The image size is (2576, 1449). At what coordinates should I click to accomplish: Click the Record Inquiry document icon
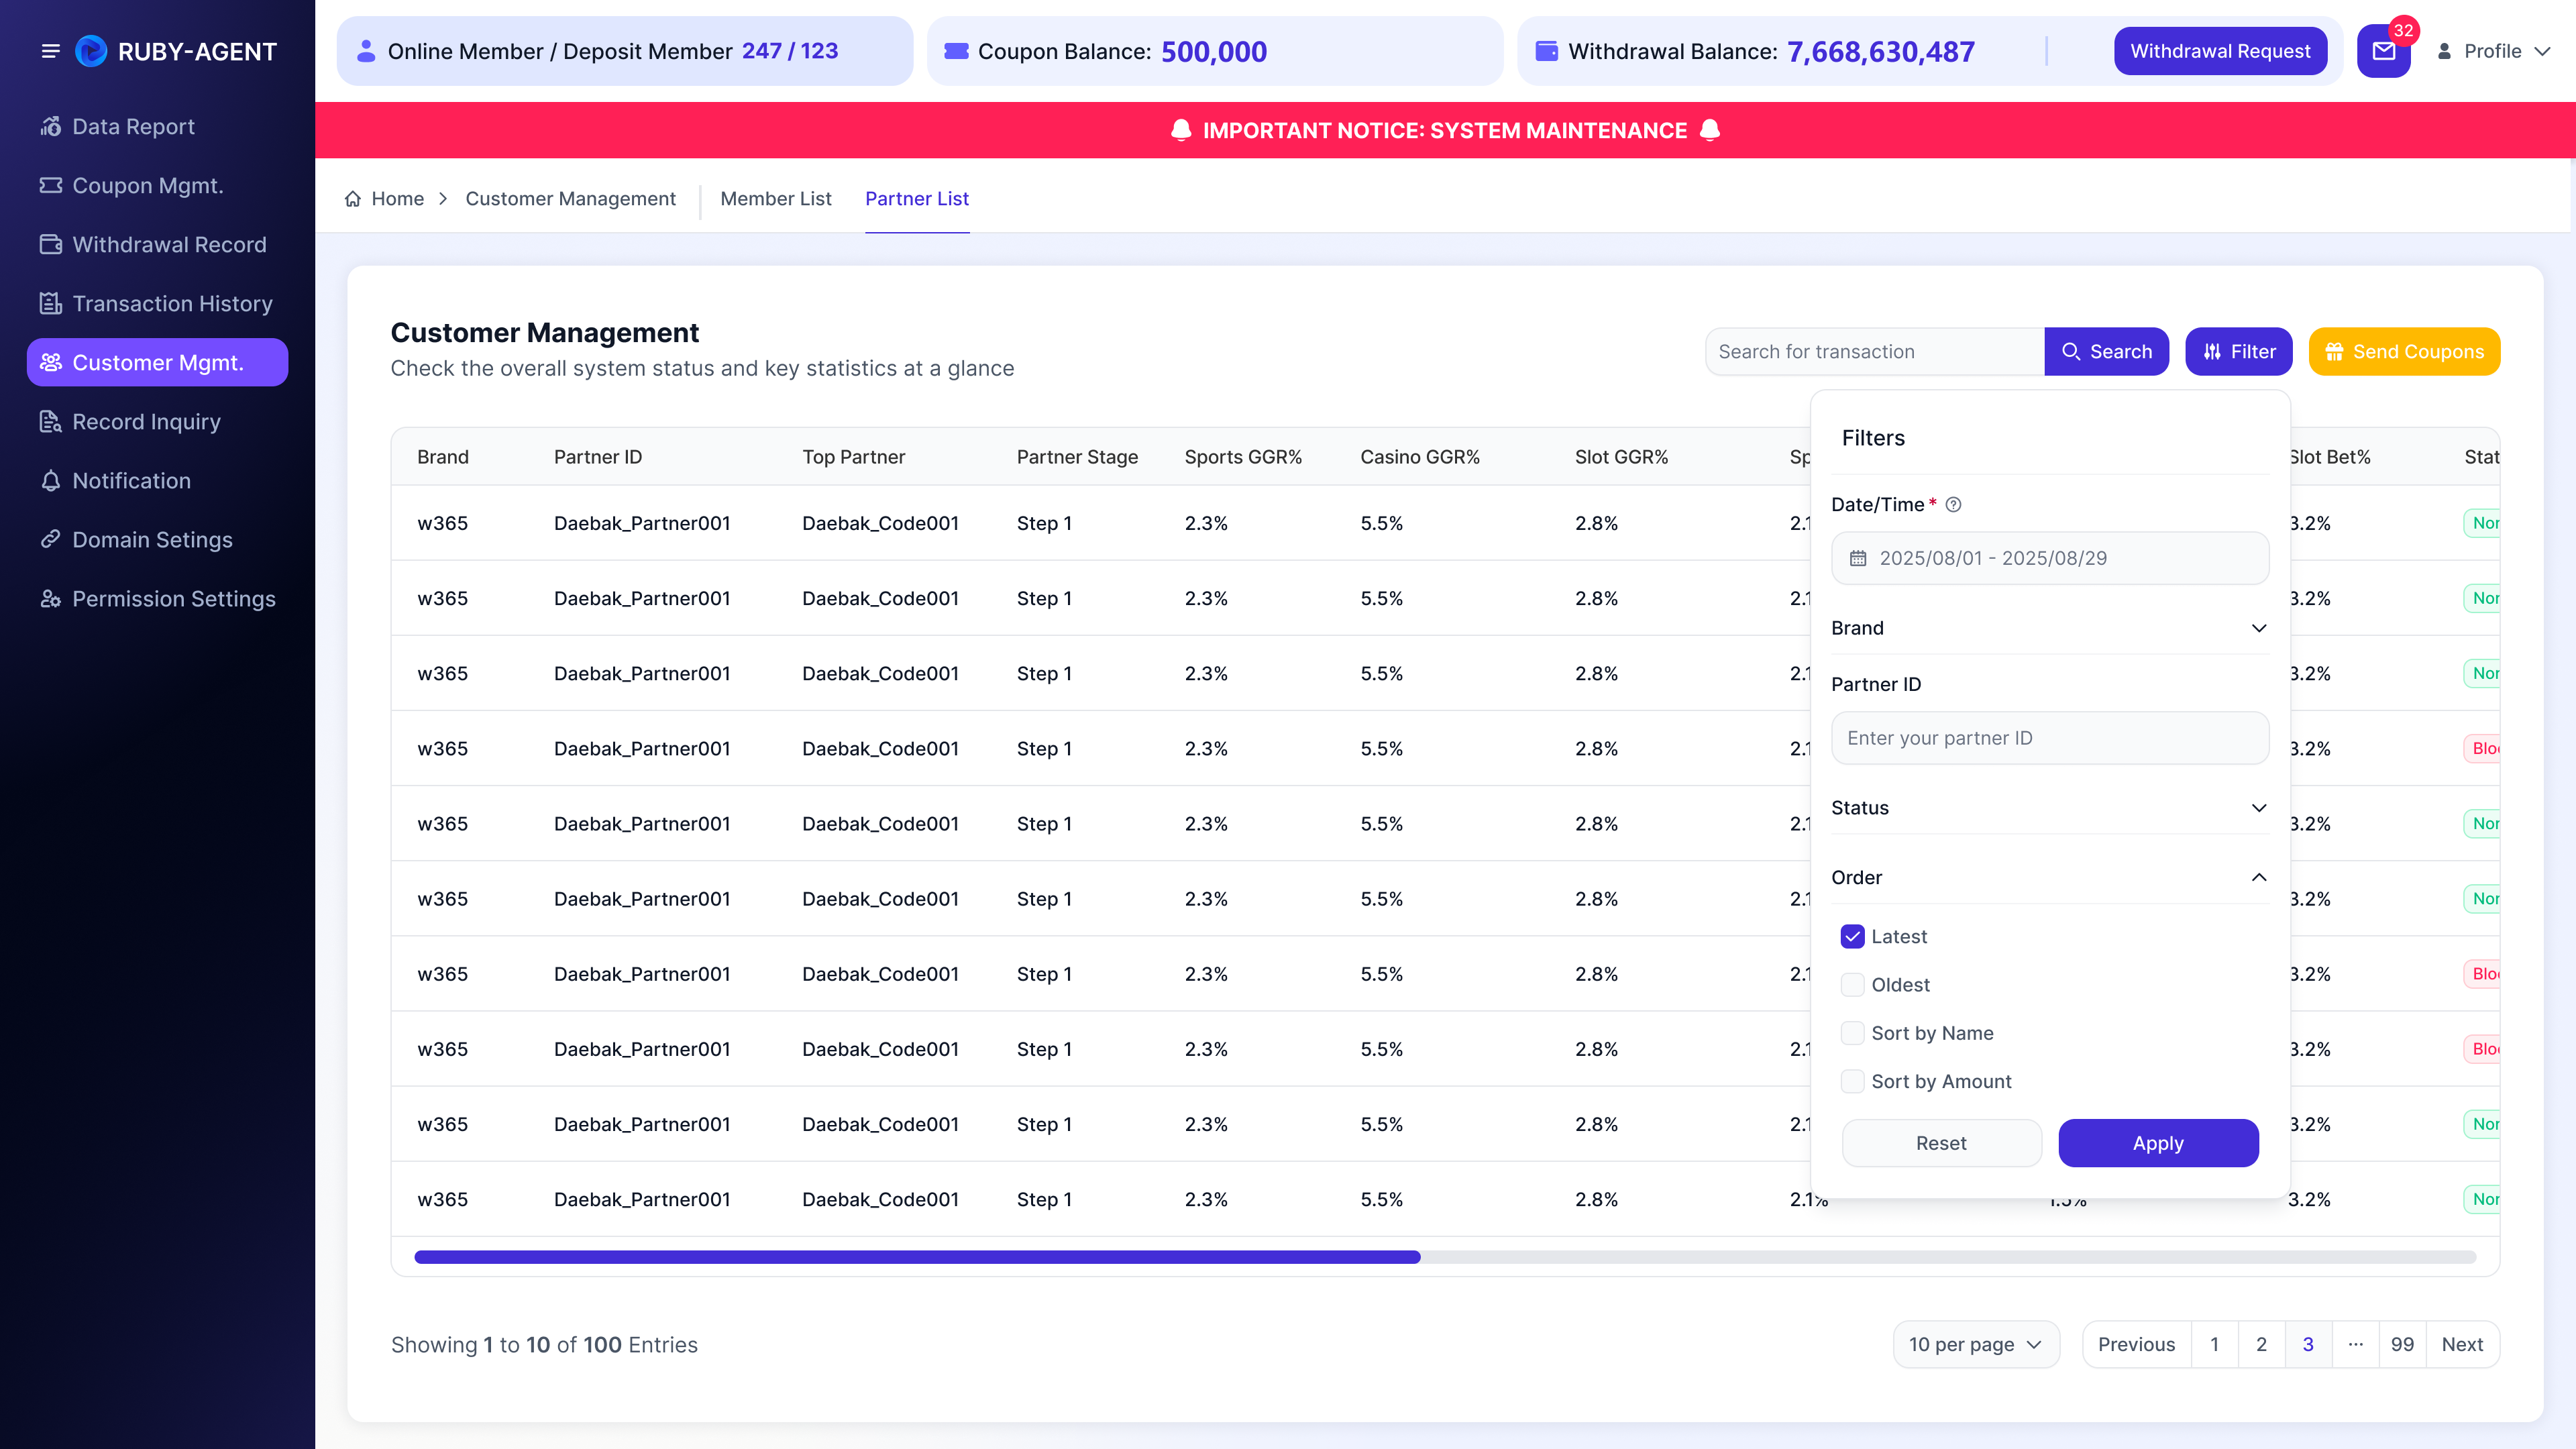(x=51, y=422)
